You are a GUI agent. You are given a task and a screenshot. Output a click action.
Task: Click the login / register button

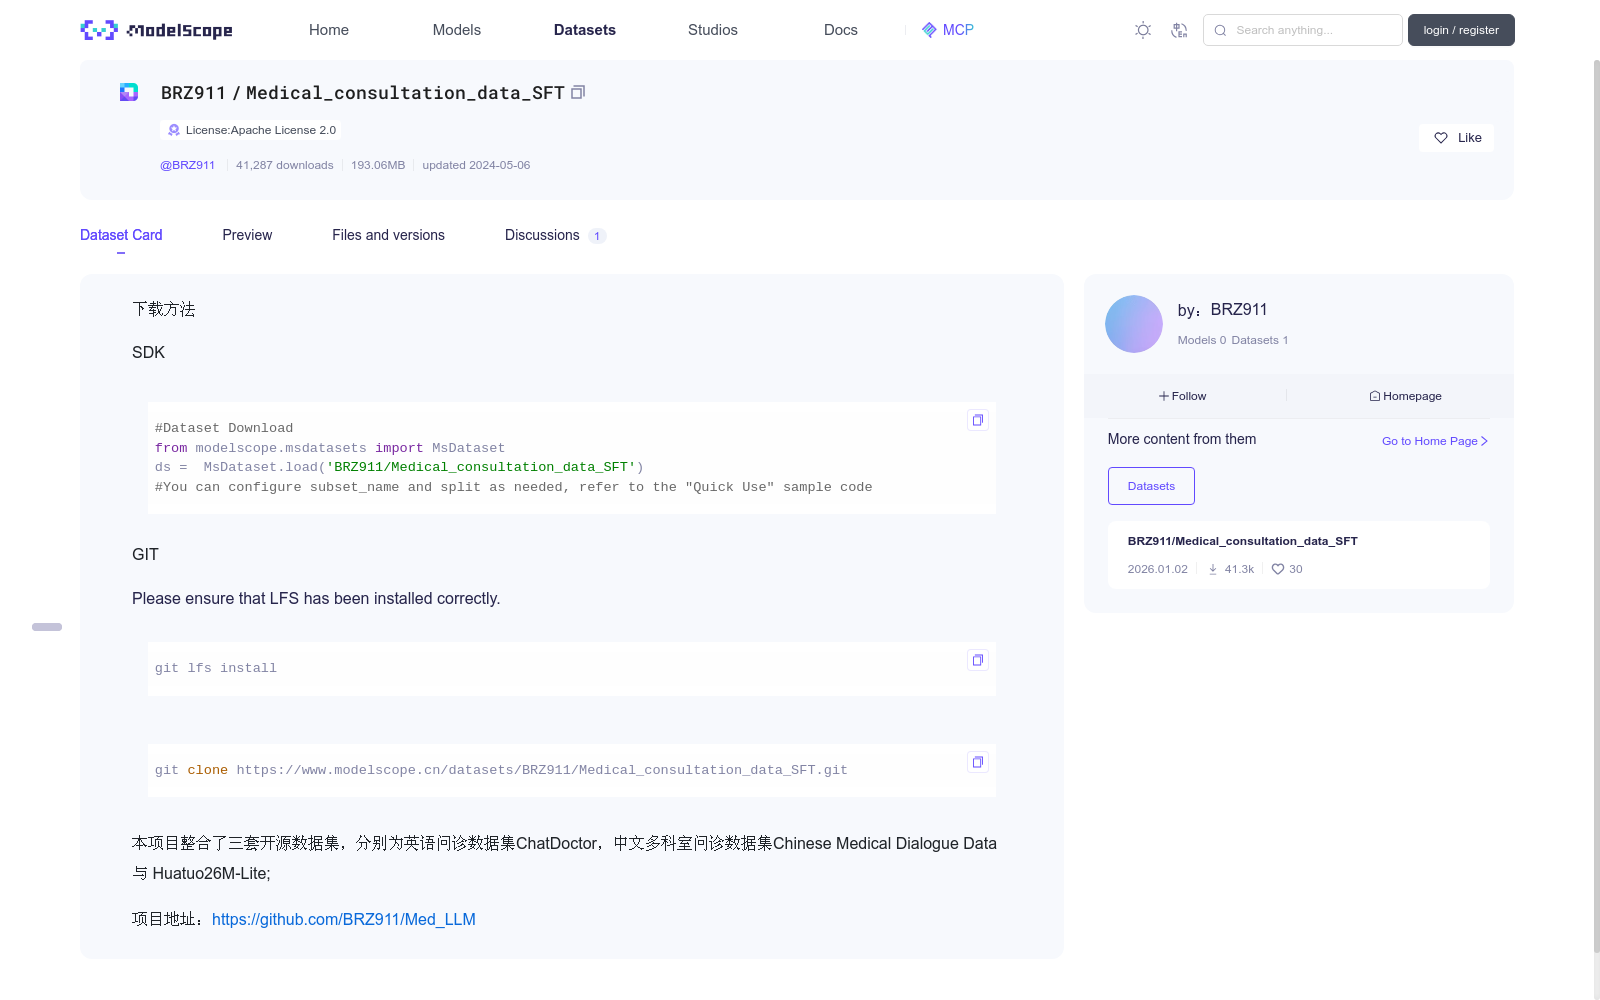click(1461, 30)
